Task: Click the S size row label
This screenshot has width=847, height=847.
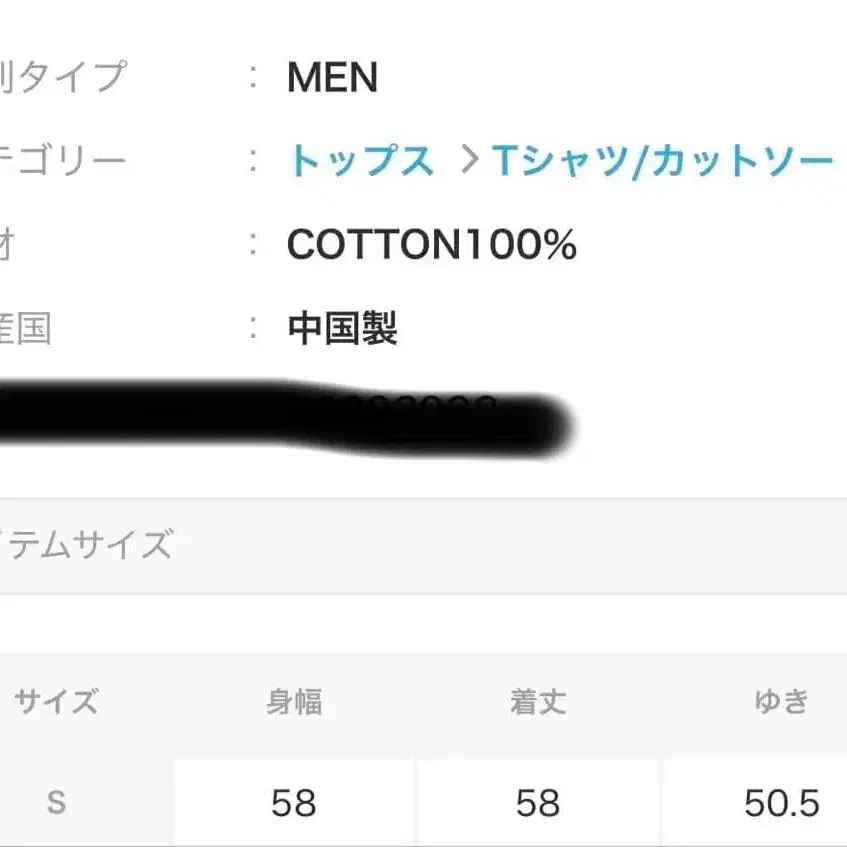Action: (56, 802)
